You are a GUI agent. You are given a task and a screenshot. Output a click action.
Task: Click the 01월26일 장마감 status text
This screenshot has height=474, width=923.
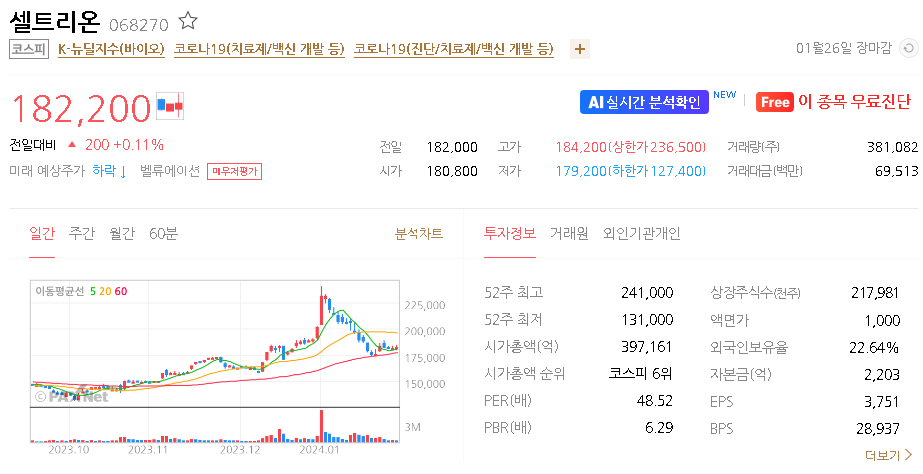click(x=844, y=48)
